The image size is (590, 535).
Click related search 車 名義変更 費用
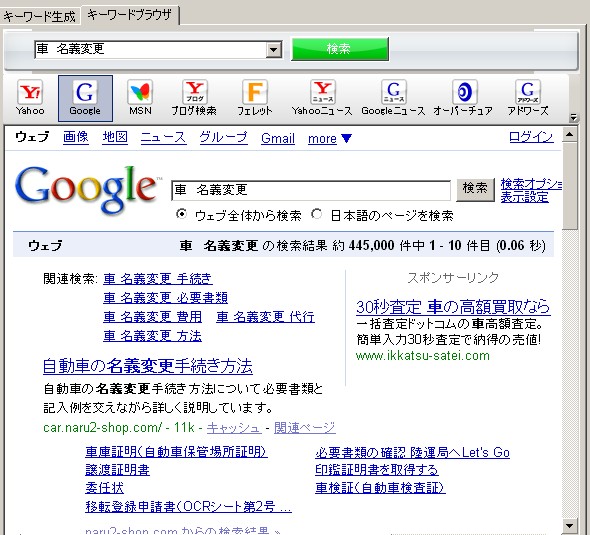click(x=152, y=317)
